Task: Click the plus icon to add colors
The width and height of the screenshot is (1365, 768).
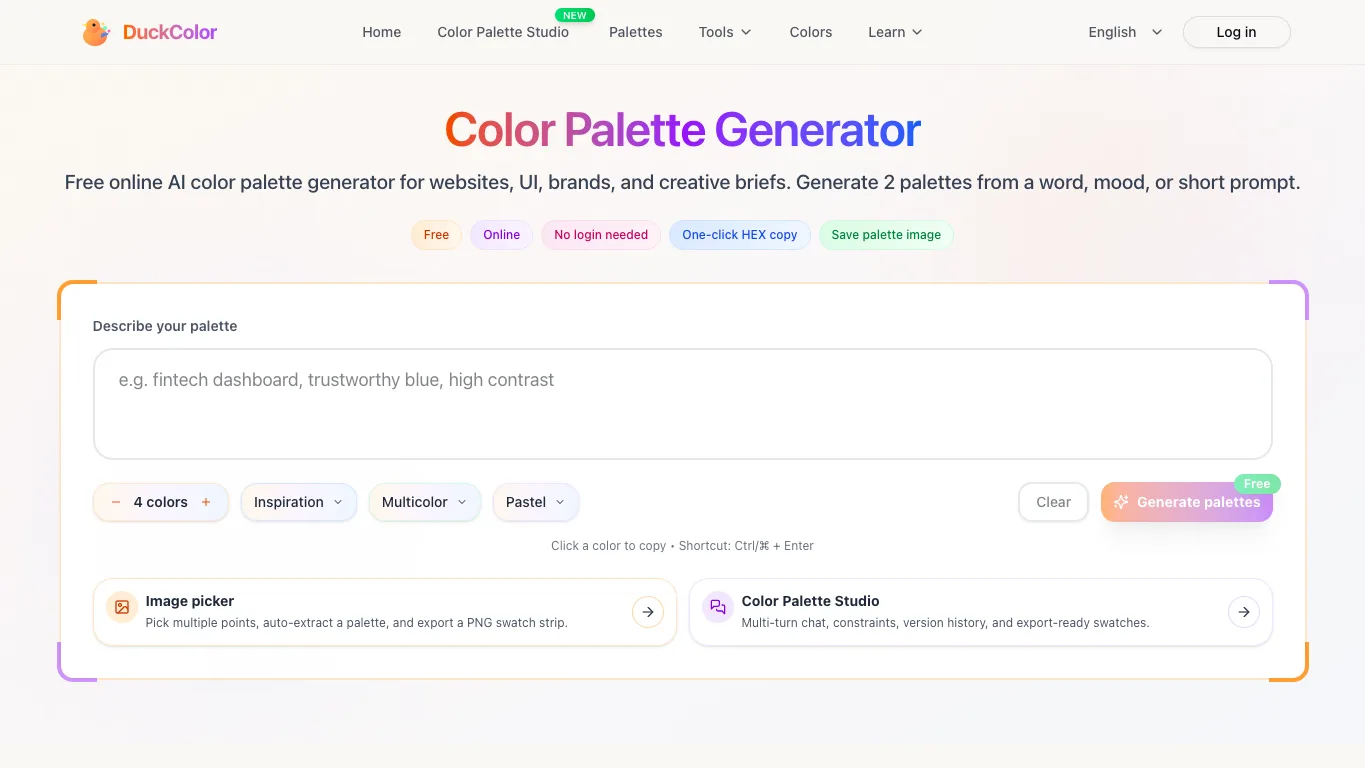Action: pyautogui.click(x=206, y=502)
